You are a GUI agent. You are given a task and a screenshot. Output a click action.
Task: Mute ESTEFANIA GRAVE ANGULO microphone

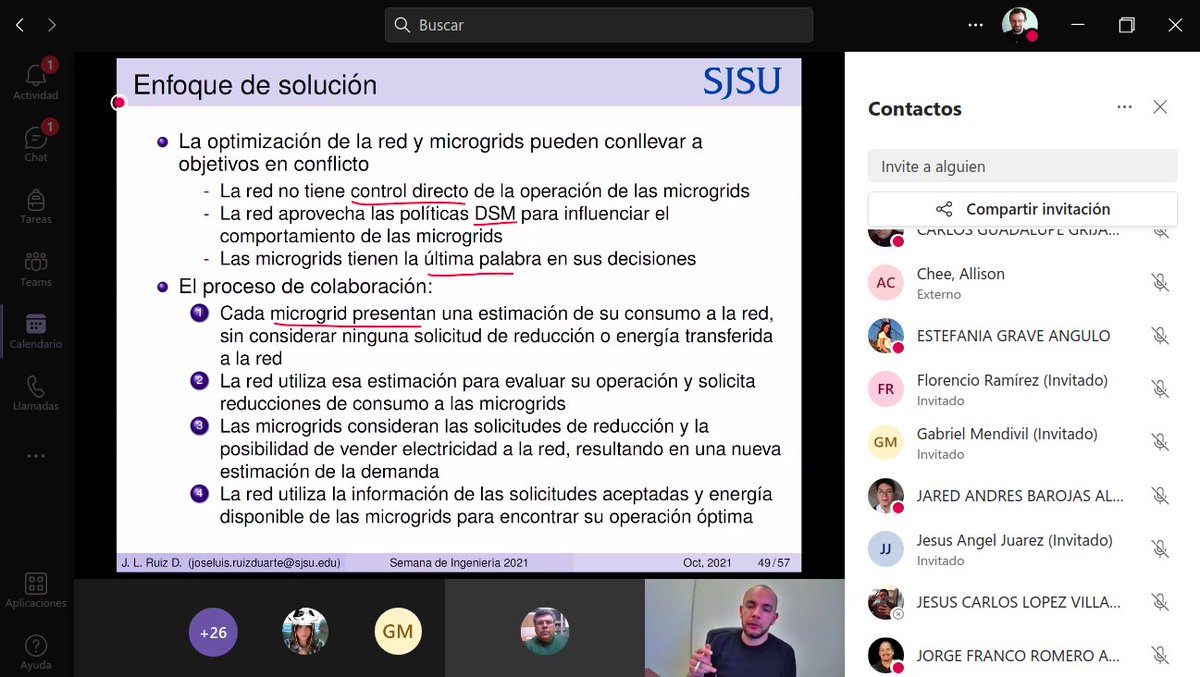[1160, 336]
